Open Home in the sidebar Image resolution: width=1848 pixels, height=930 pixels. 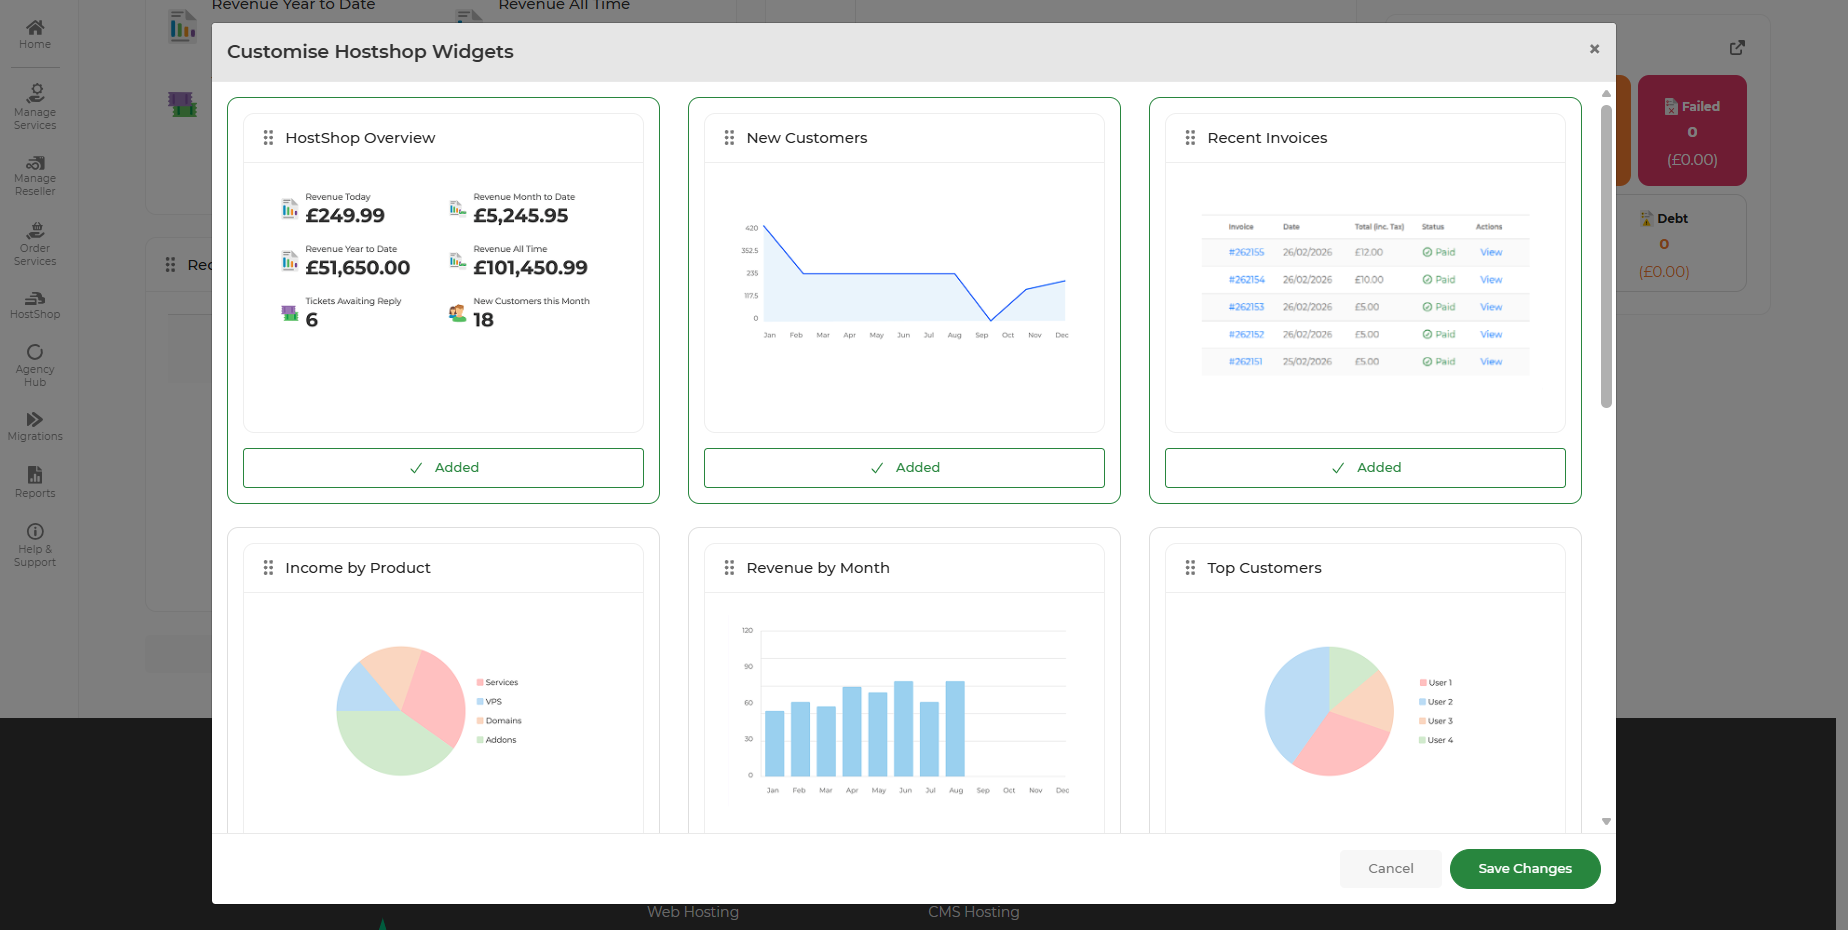click(35, 34)
